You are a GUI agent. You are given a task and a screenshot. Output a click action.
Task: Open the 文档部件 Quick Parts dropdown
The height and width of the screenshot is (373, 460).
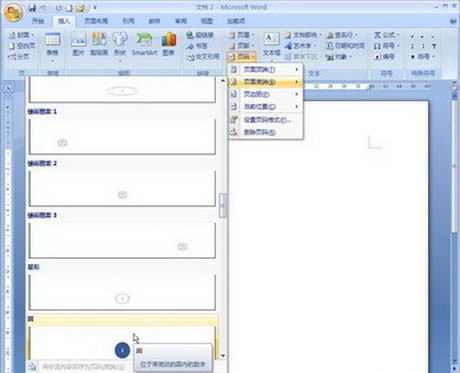coord(303,35)
